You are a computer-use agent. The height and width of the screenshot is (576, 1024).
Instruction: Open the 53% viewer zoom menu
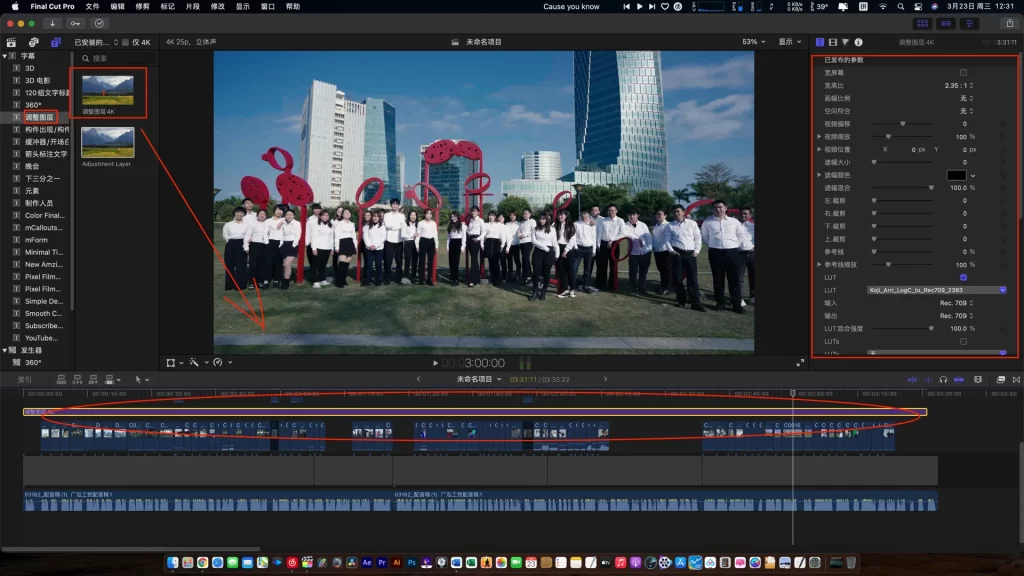pos(753,42)
